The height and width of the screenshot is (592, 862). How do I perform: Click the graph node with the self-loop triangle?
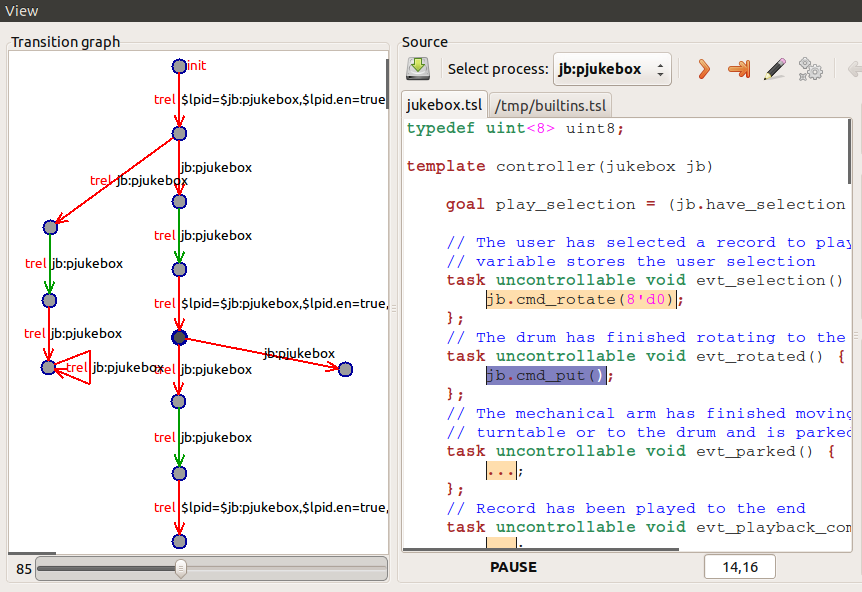(48, 368)
